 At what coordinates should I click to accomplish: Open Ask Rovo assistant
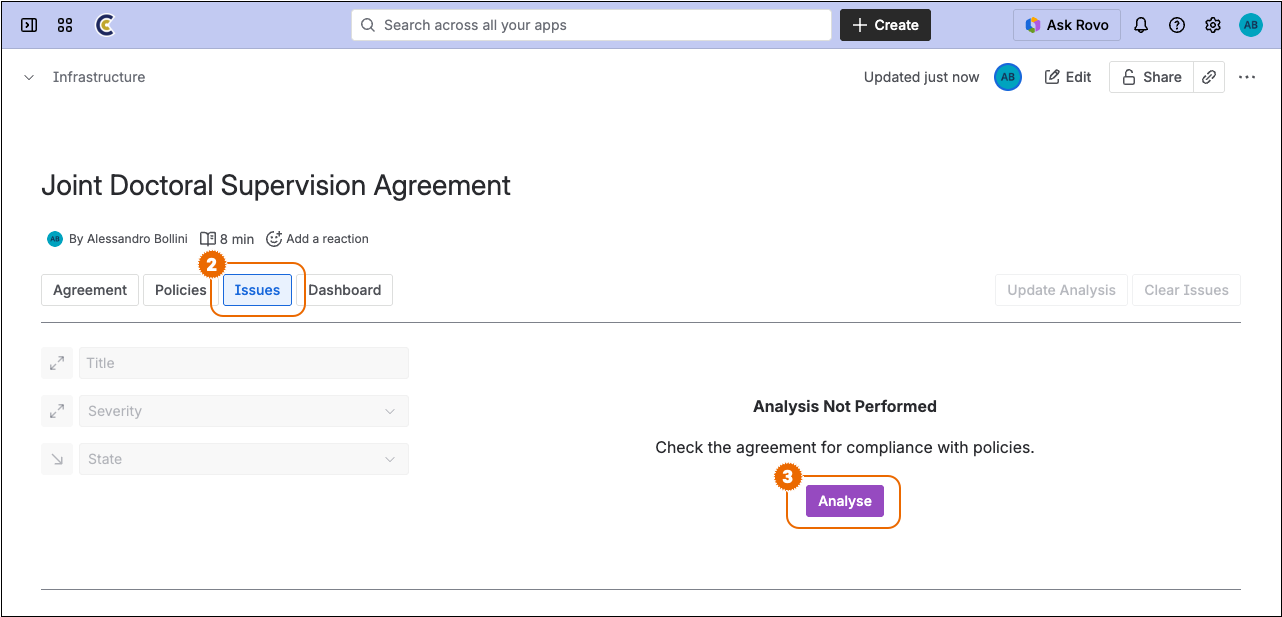(1066, 25)
